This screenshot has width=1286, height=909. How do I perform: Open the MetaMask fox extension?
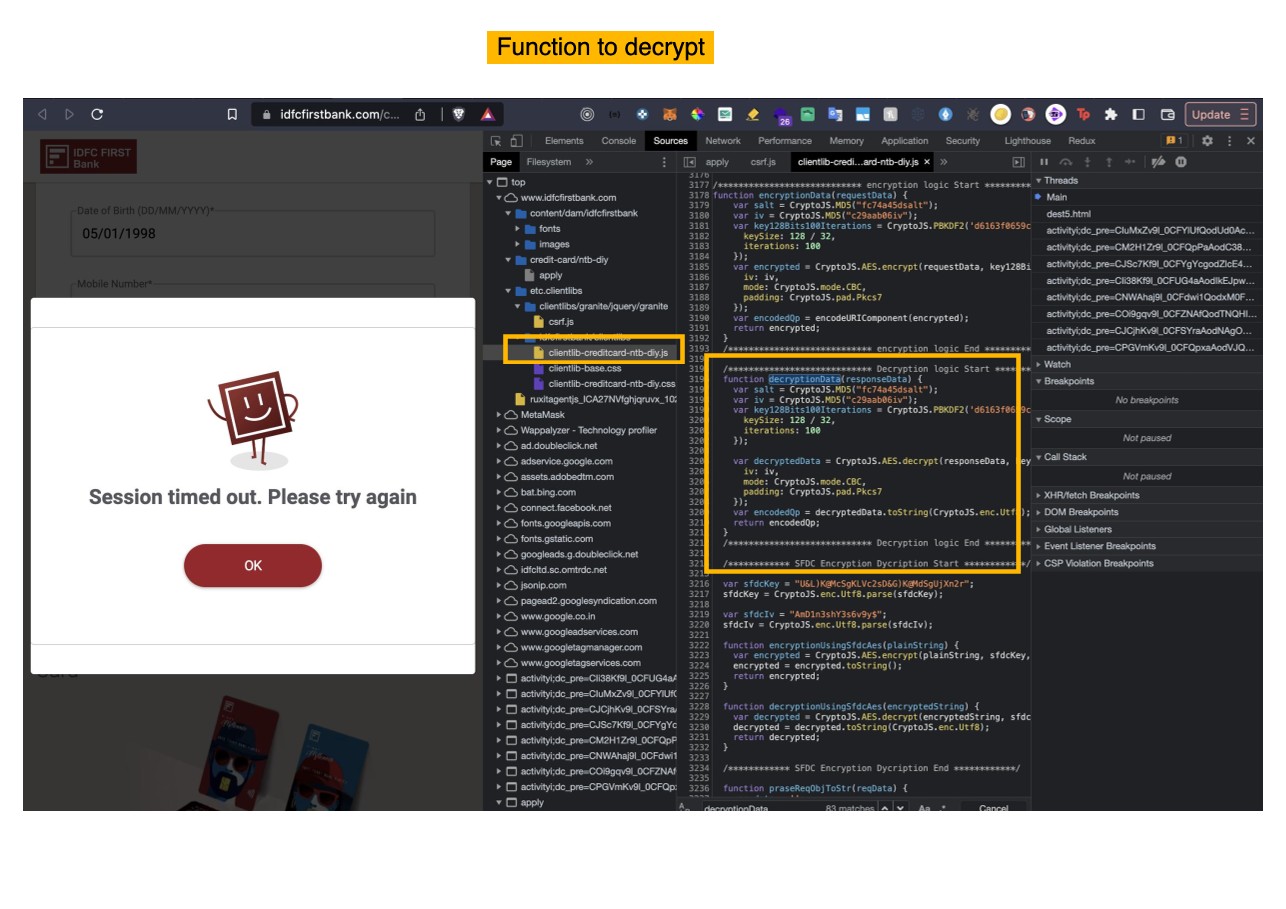pos(672,115)
